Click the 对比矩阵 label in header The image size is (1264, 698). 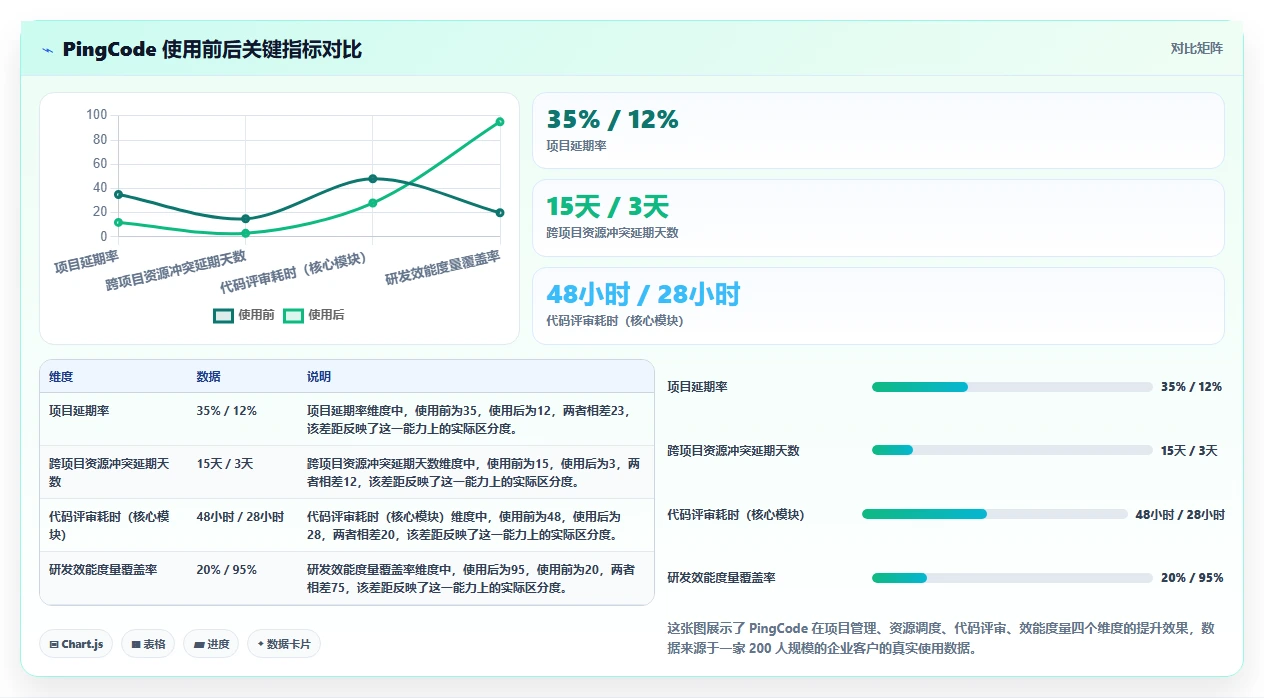tap(1196, 48)
